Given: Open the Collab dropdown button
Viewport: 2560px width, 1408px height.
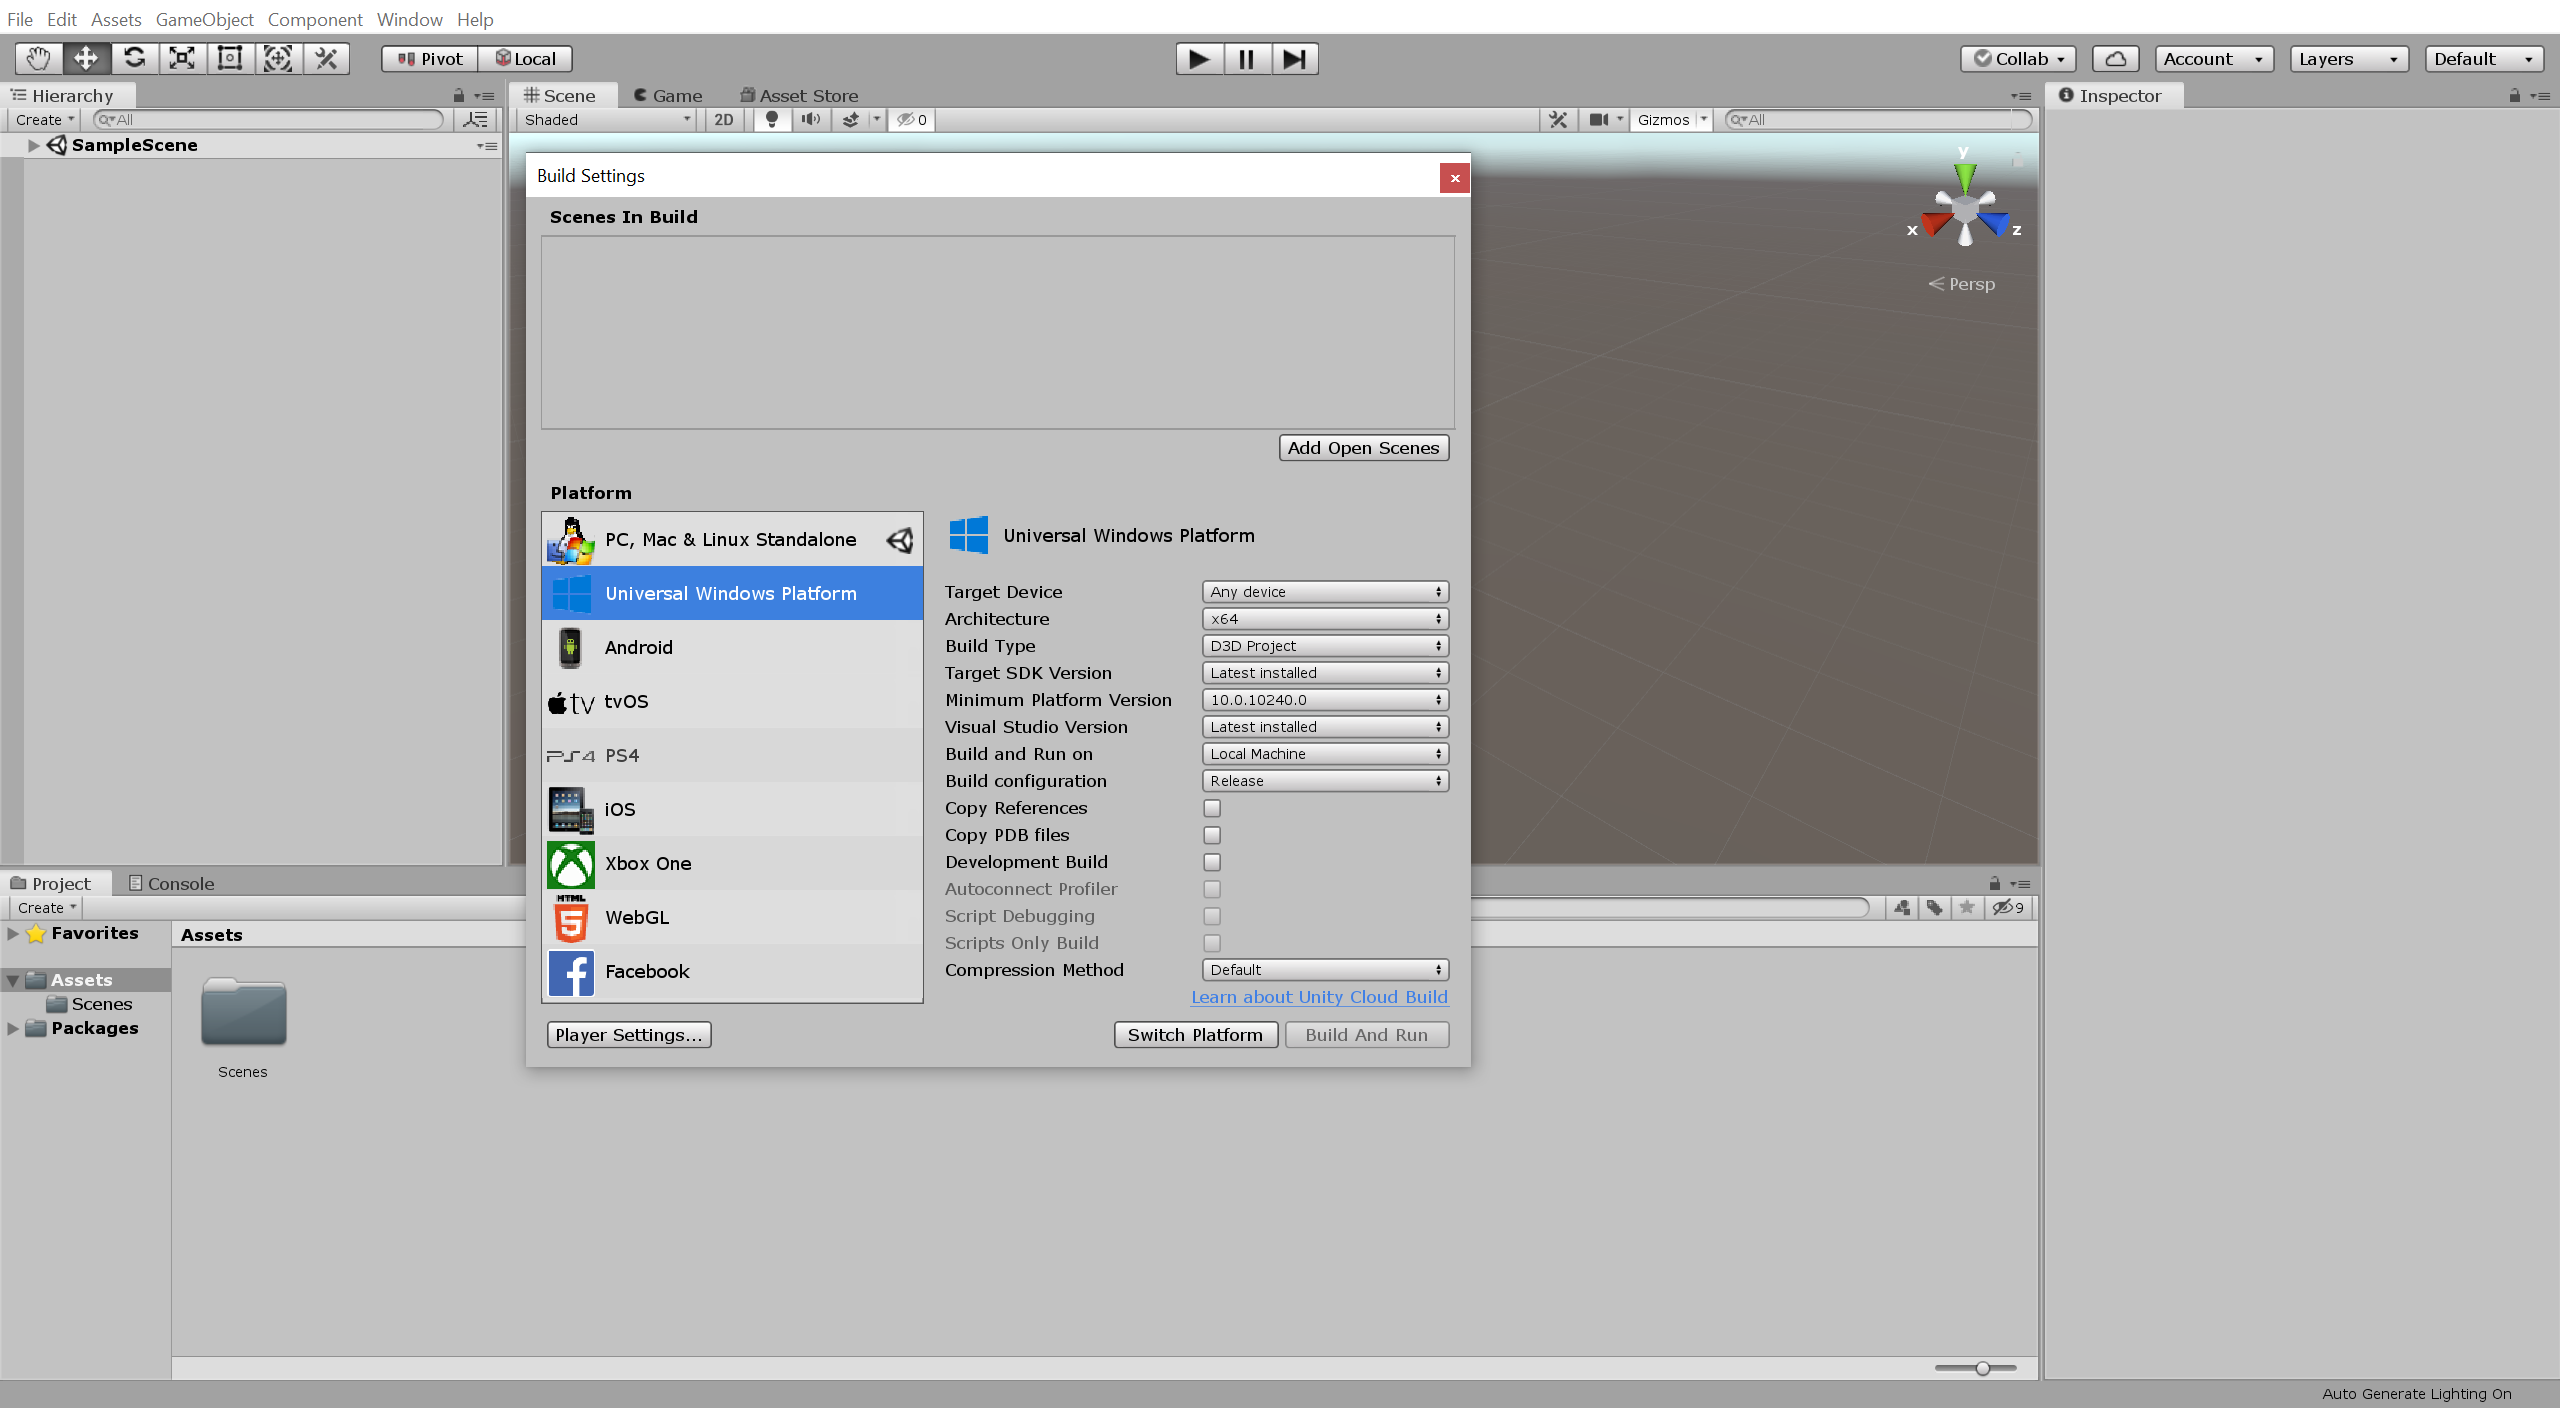Looking at the screenshot, I should point(2019,59).
